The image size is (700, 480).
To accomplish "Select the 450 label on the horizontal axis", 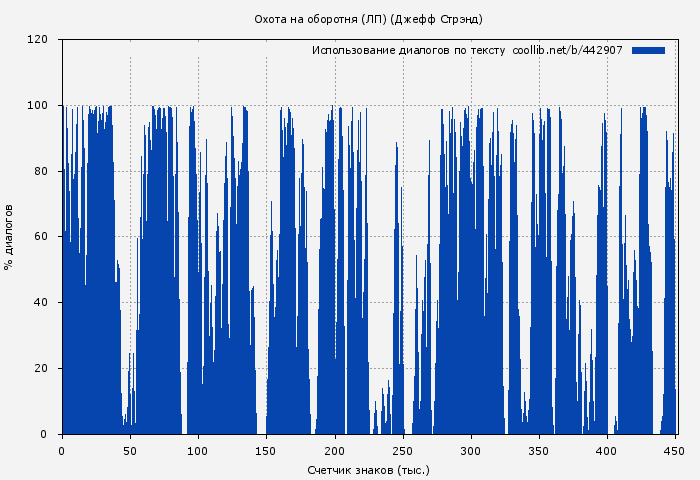I will pos(675,450).
